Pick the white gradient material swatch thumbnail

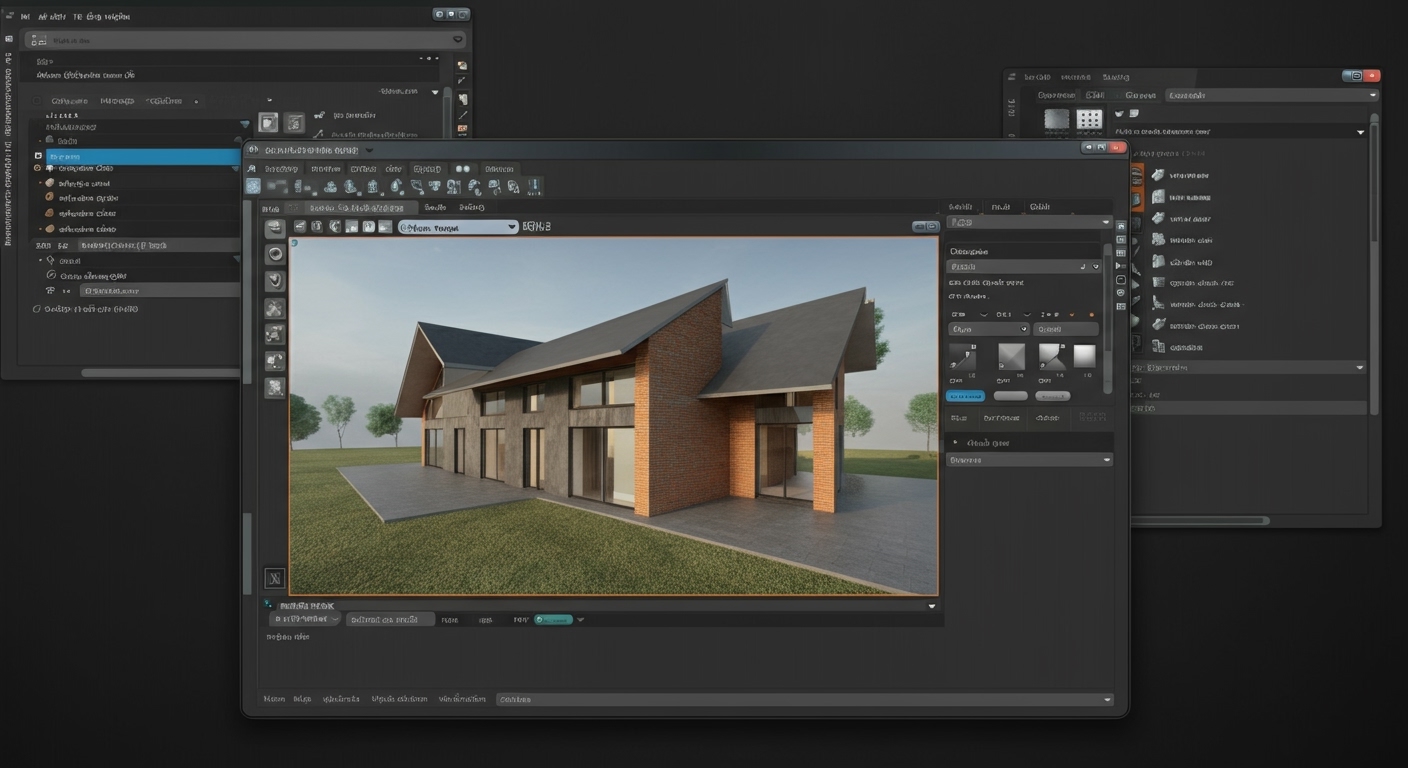click(1085, 358)
